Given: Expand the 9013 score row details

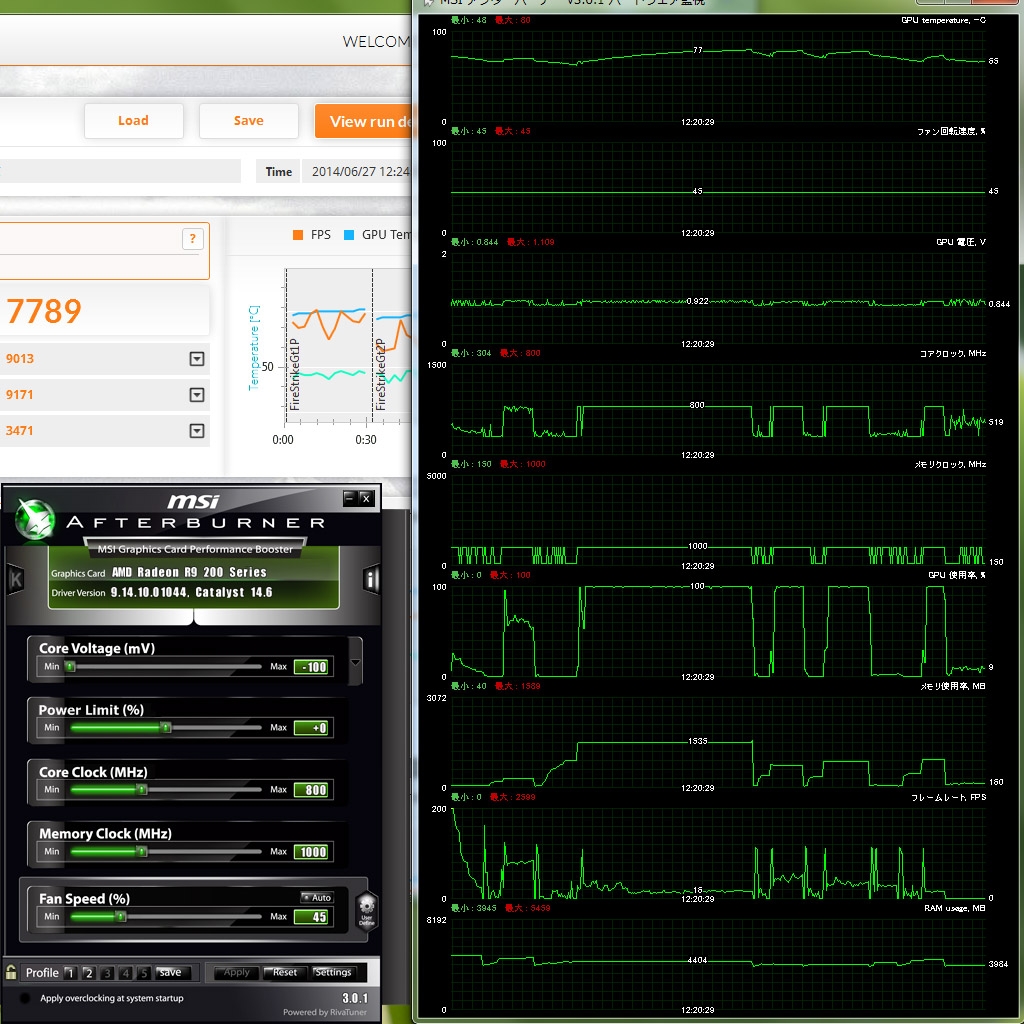Looking at the screenshot, I should (x=197, y=359).
